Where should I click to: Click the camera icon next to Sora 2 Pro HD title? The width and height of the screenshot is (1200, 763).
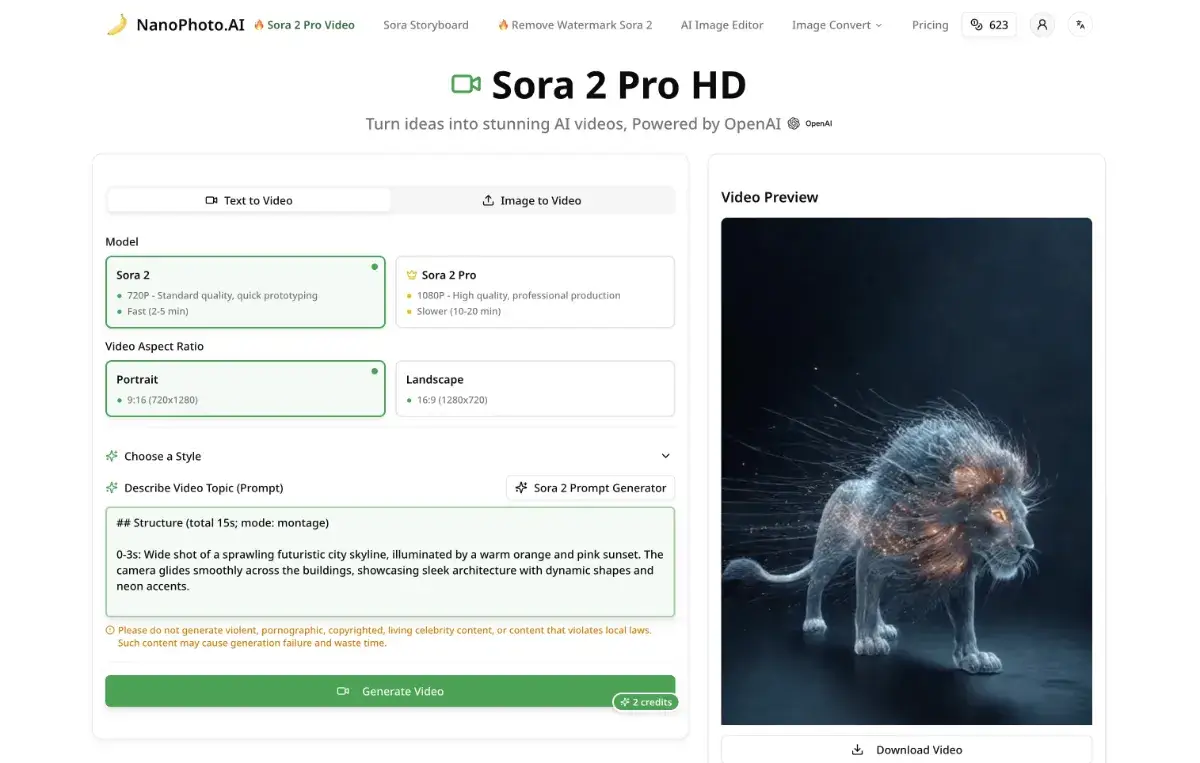pyautogui.click(x=466, y=84)
